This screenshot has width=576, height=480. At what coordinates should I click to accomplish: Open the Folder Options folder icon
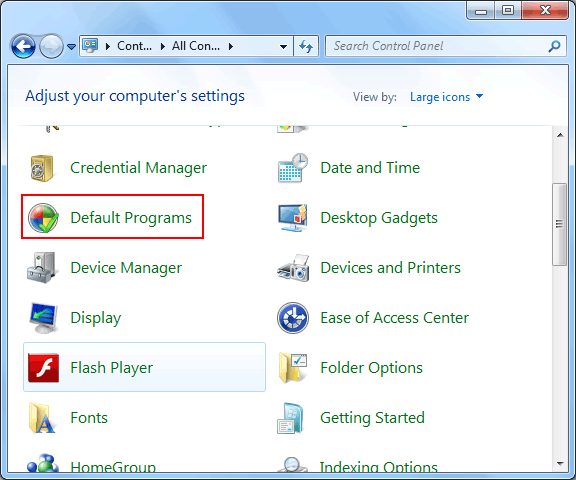293,368
